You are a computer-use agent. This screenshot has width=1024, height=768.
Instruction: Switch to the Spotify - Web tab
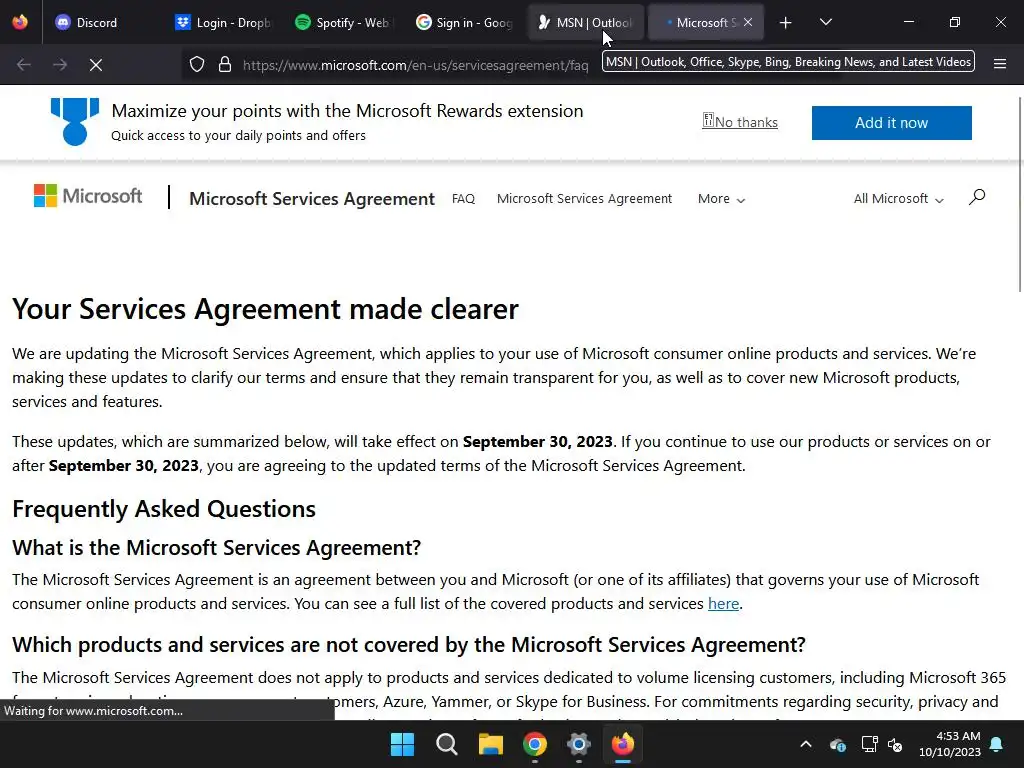(342, 22)
